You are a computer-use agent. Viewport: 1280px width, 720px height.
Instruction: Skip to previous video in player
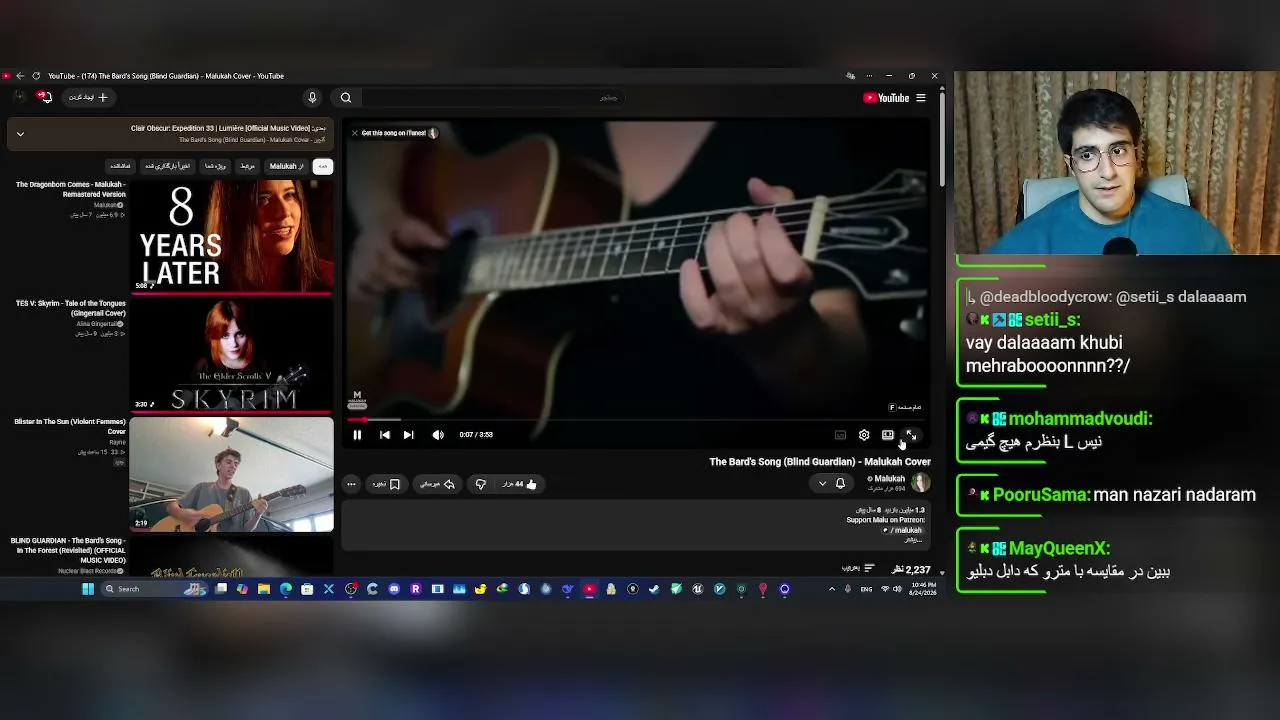(384, 435)
